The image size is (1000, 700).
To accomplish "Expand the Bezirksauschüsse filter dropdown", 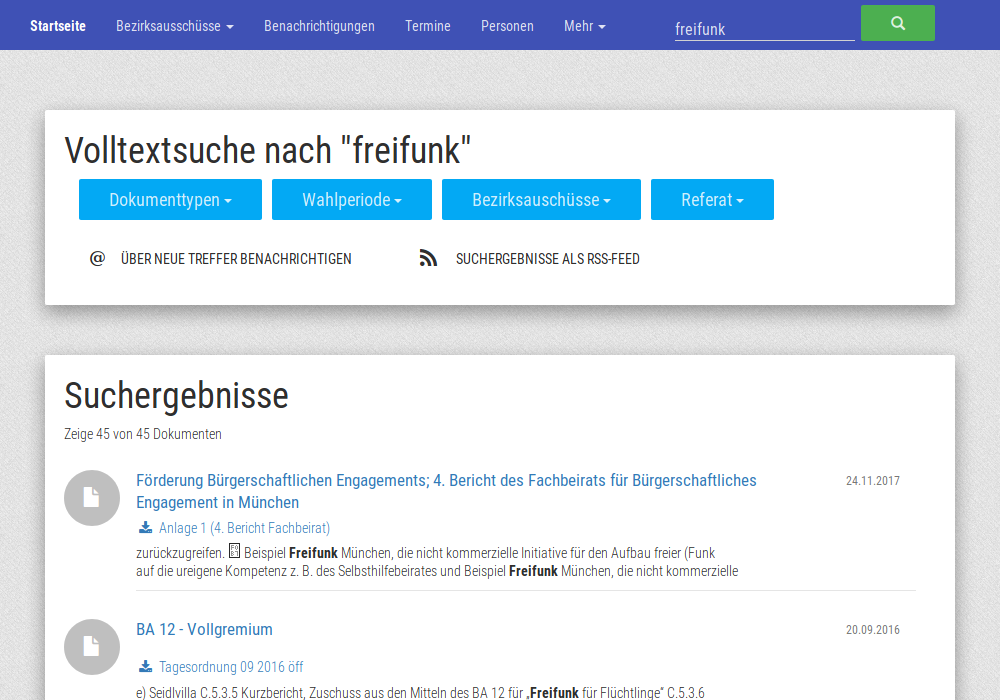I will point(541,199).
